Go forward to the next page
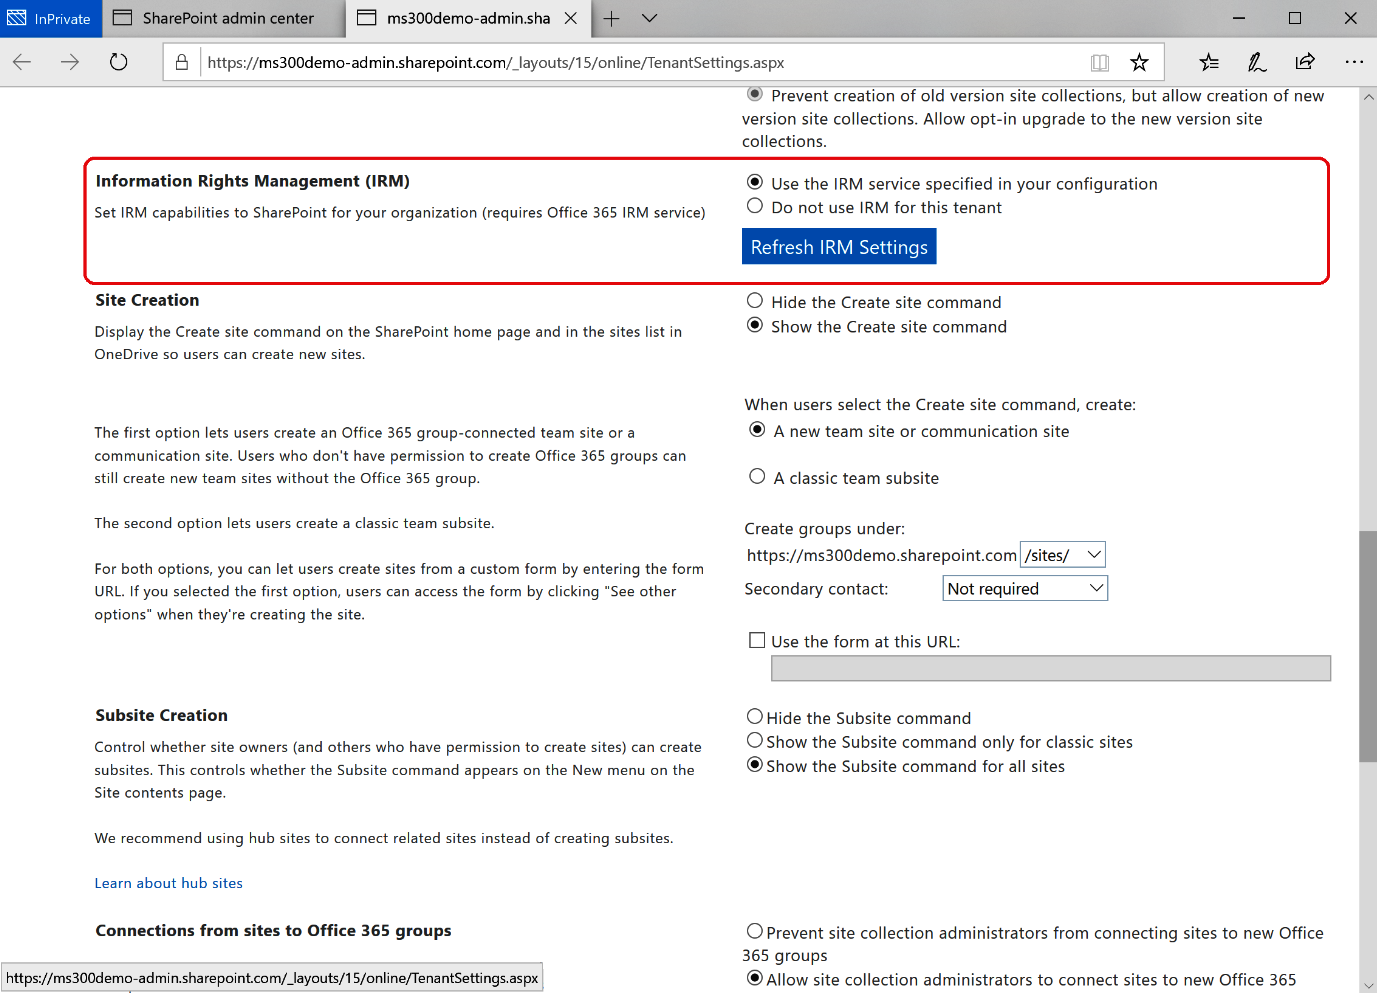Viewport: 1377px width, 993px height. click(70, 62)
